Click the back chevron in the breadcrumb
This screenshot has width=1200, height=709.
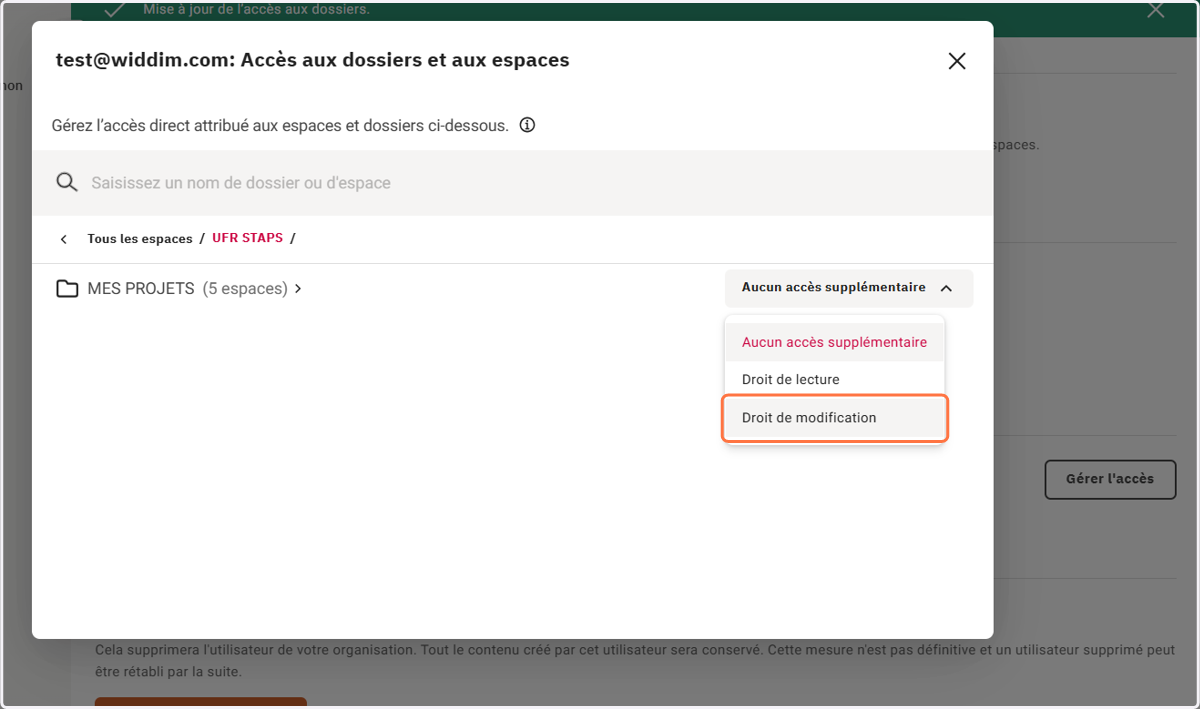click(64, 239)
